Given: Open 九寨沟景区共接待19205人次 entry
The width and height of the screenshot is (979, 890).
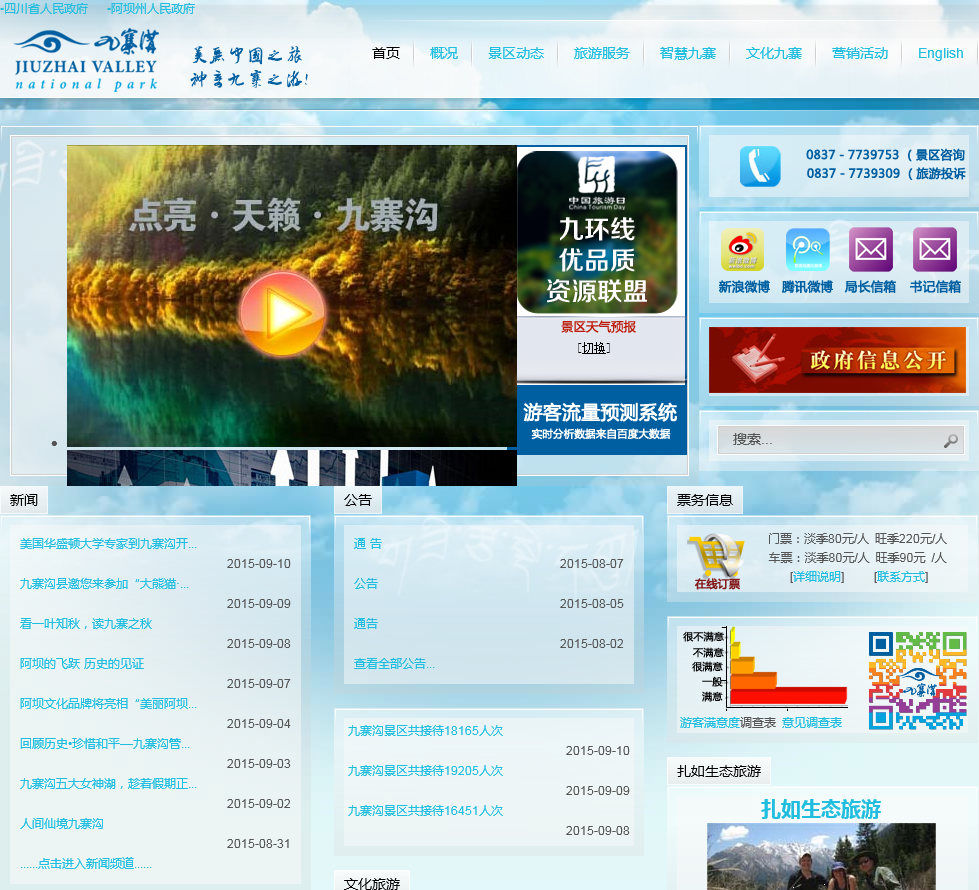Looking at the screenshot, I should 425,771.
